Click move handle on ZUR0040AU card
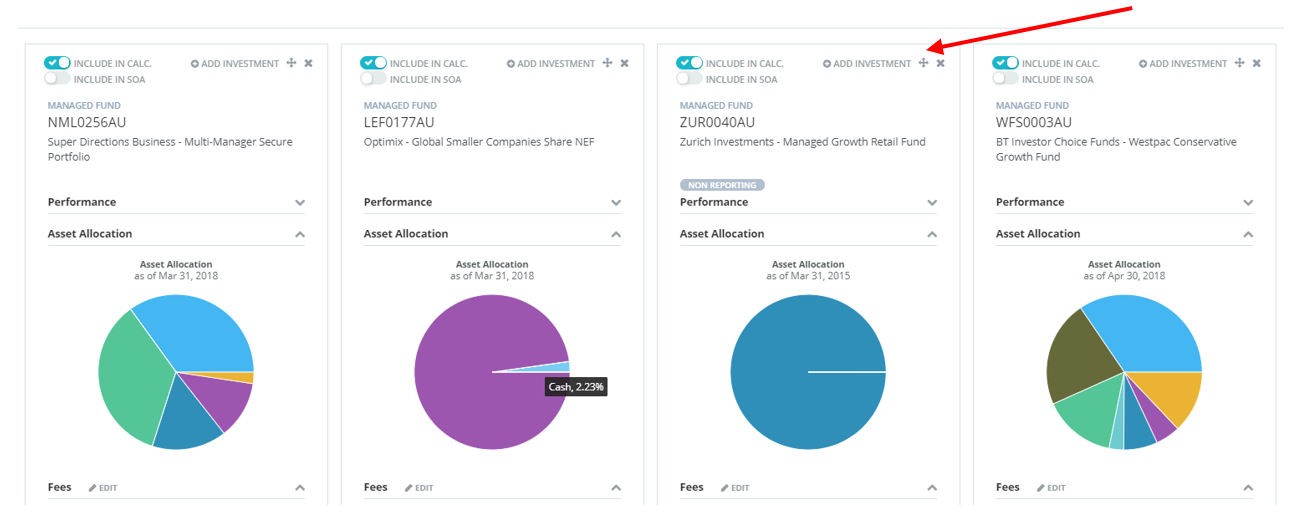The image size is (1303, 518). [x=923, y=63]
